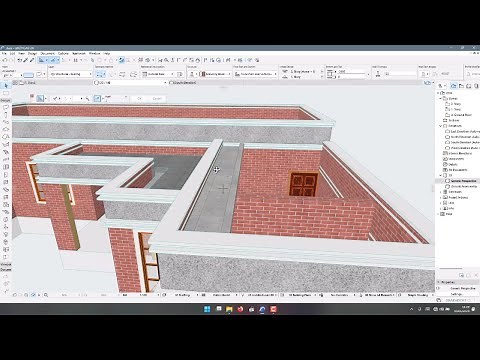Image resolution: width=480 pixels, height=360 pixels.
Task: Collapse the Properties section in Navigator
Action: click(439, 282)
